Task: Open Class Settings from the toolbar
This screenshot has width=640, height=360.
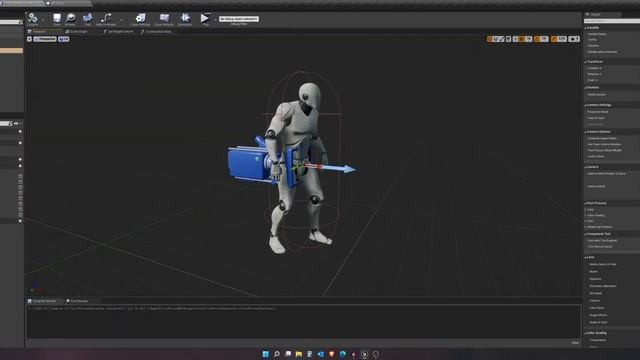Action: (x=140, y=19)
